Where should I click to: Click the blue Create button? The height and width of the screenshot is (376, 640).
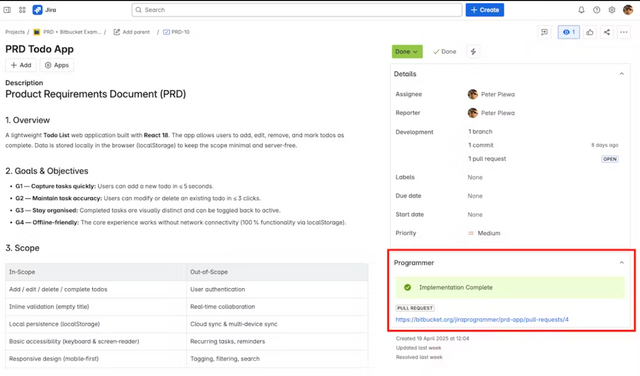click(x=484, y=10)
